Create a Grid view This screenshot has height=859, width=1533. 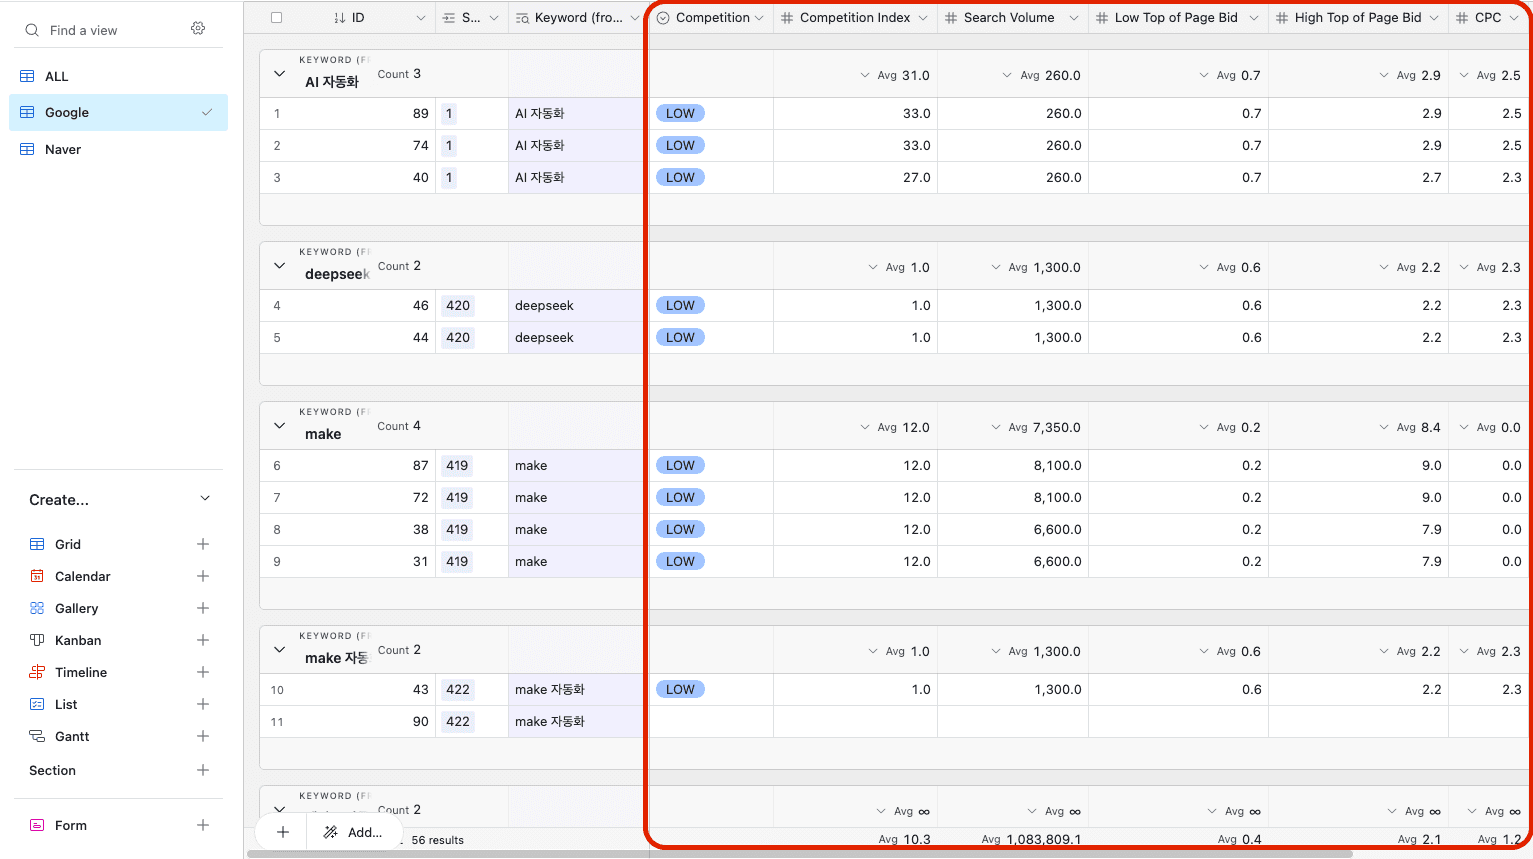tap(118, 544)
